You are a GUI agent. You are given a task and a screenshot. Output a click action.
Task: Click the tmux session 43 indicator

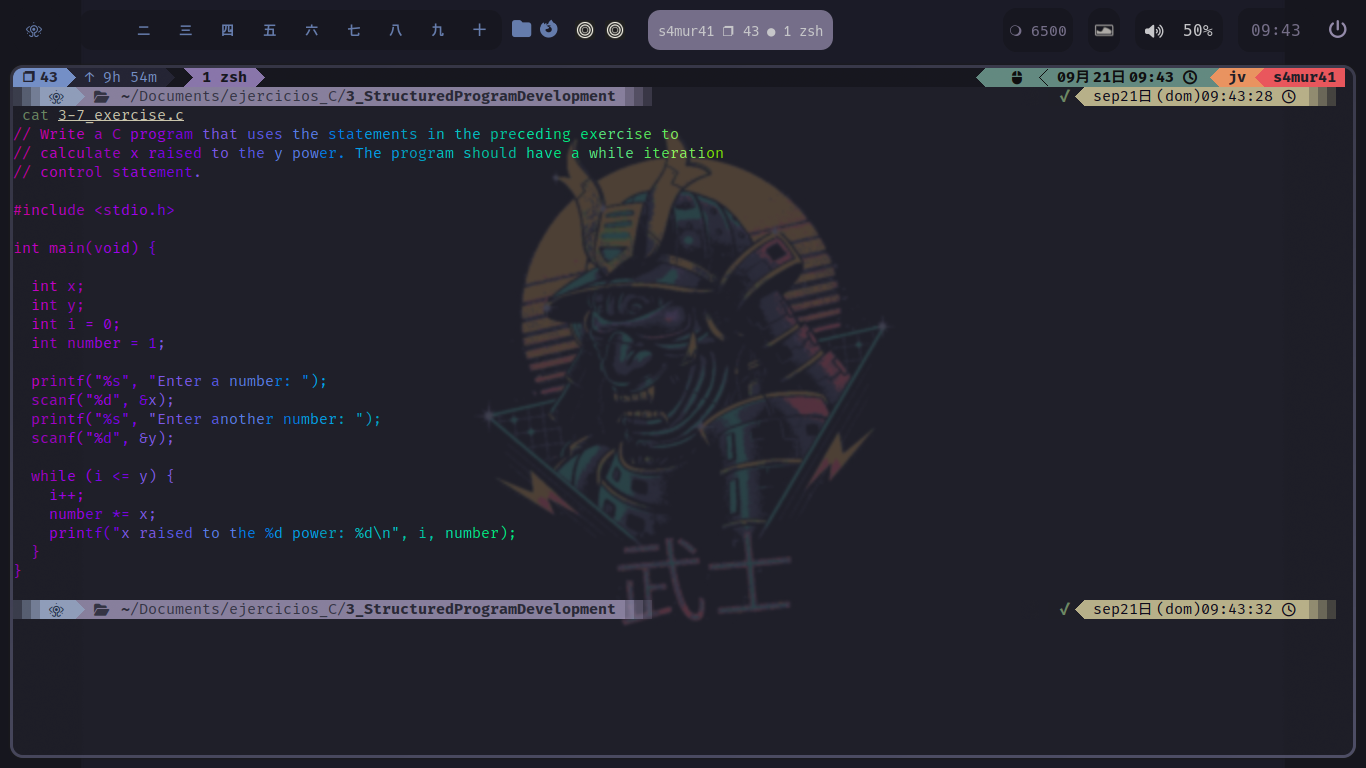click(40, 77)
